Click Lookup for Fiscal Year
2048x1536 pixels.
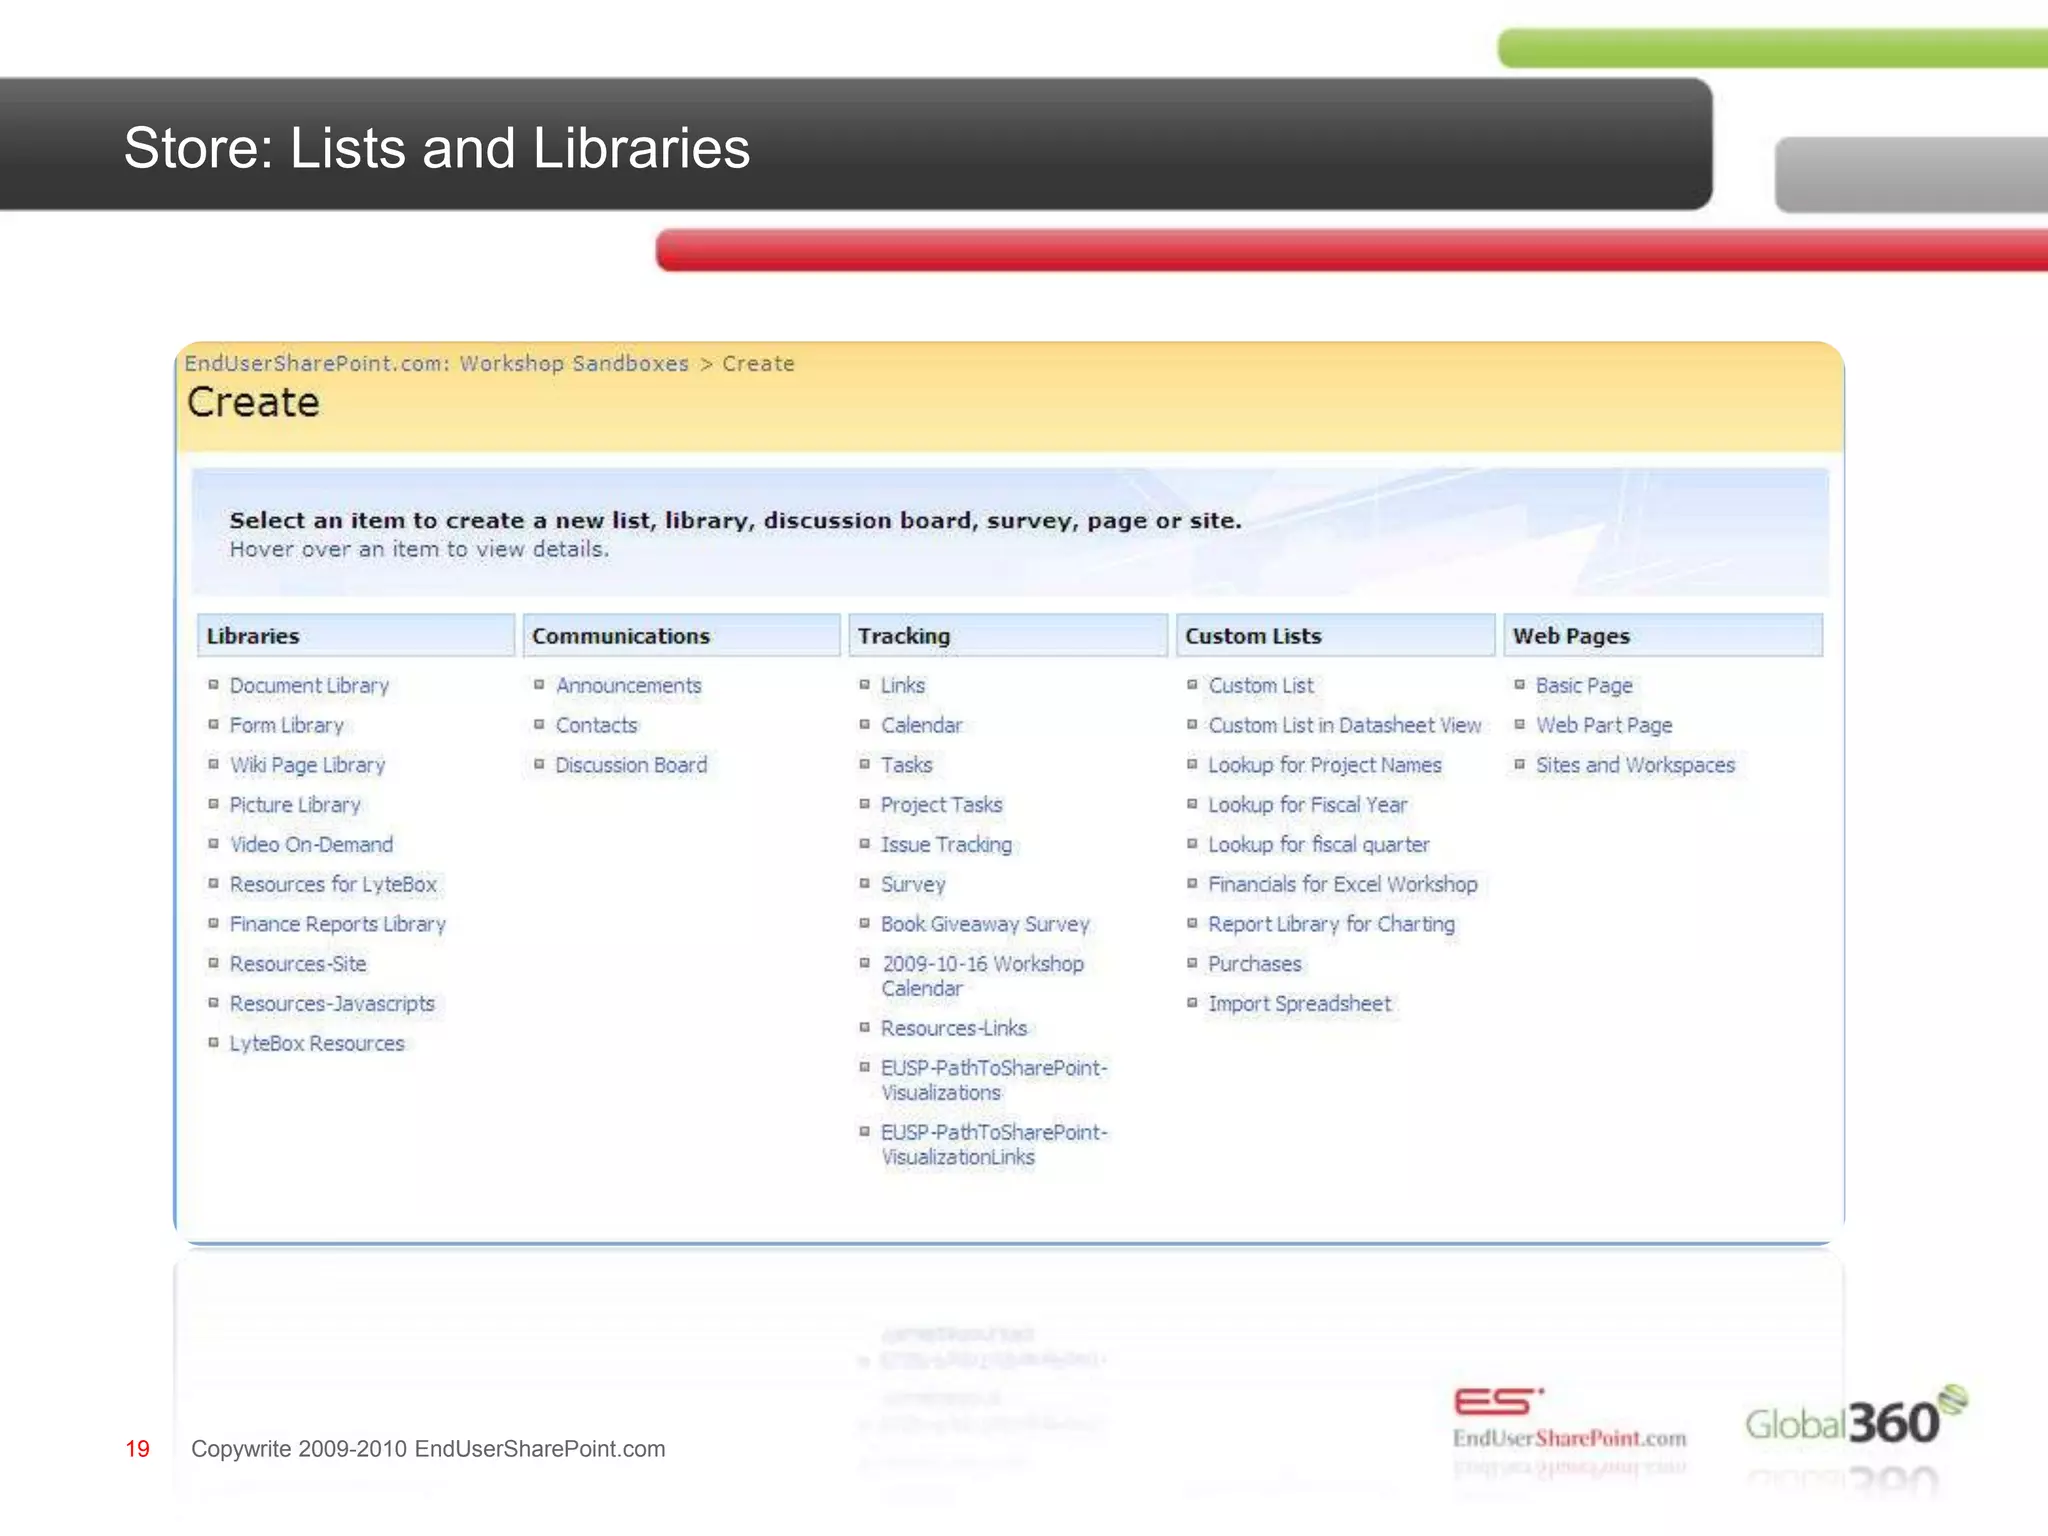pyautogui.click(x=1308, y=805)
